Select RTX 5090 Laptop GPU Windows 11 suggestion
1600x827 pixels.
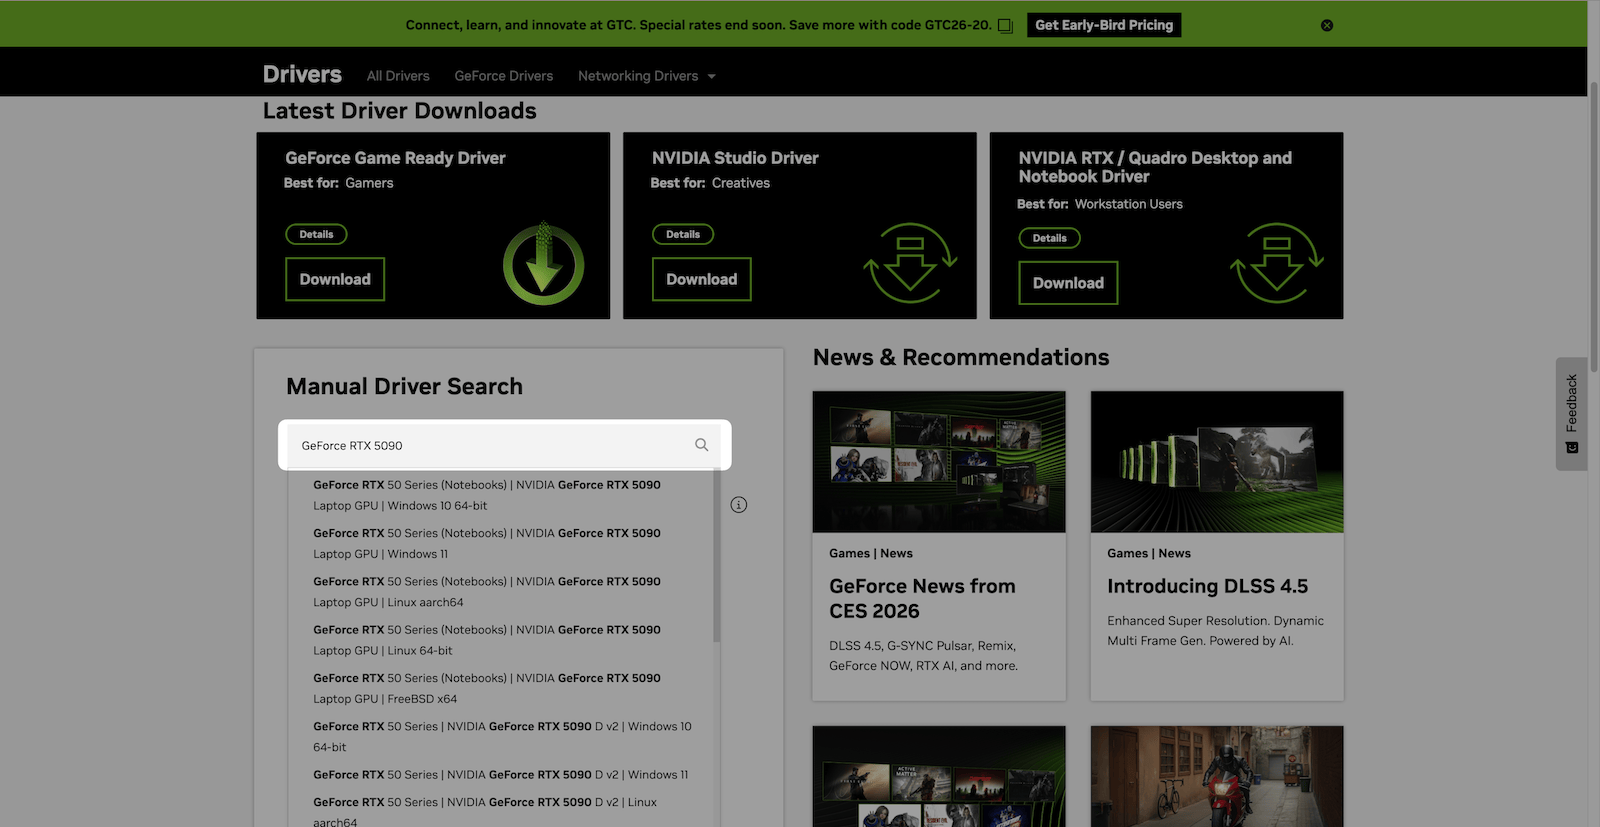(x=500, y=543)
